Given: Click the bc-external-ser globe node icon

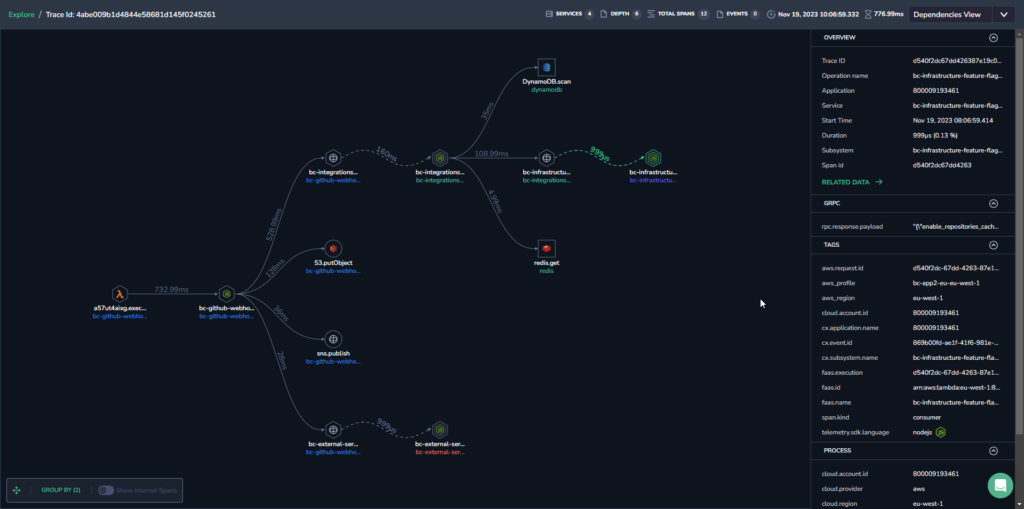Looking at the screenshot, I should click(x=333, y=429).
